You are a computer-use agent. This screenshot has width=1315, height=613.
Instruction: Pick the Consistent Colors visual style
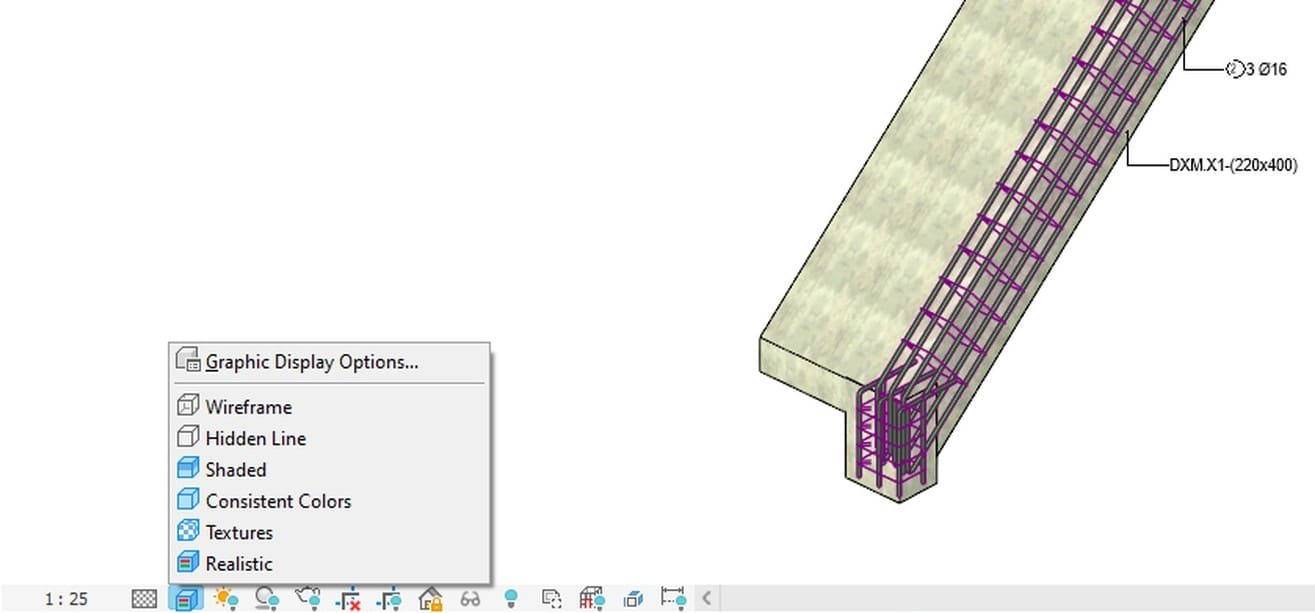click(x=329, y=501)
